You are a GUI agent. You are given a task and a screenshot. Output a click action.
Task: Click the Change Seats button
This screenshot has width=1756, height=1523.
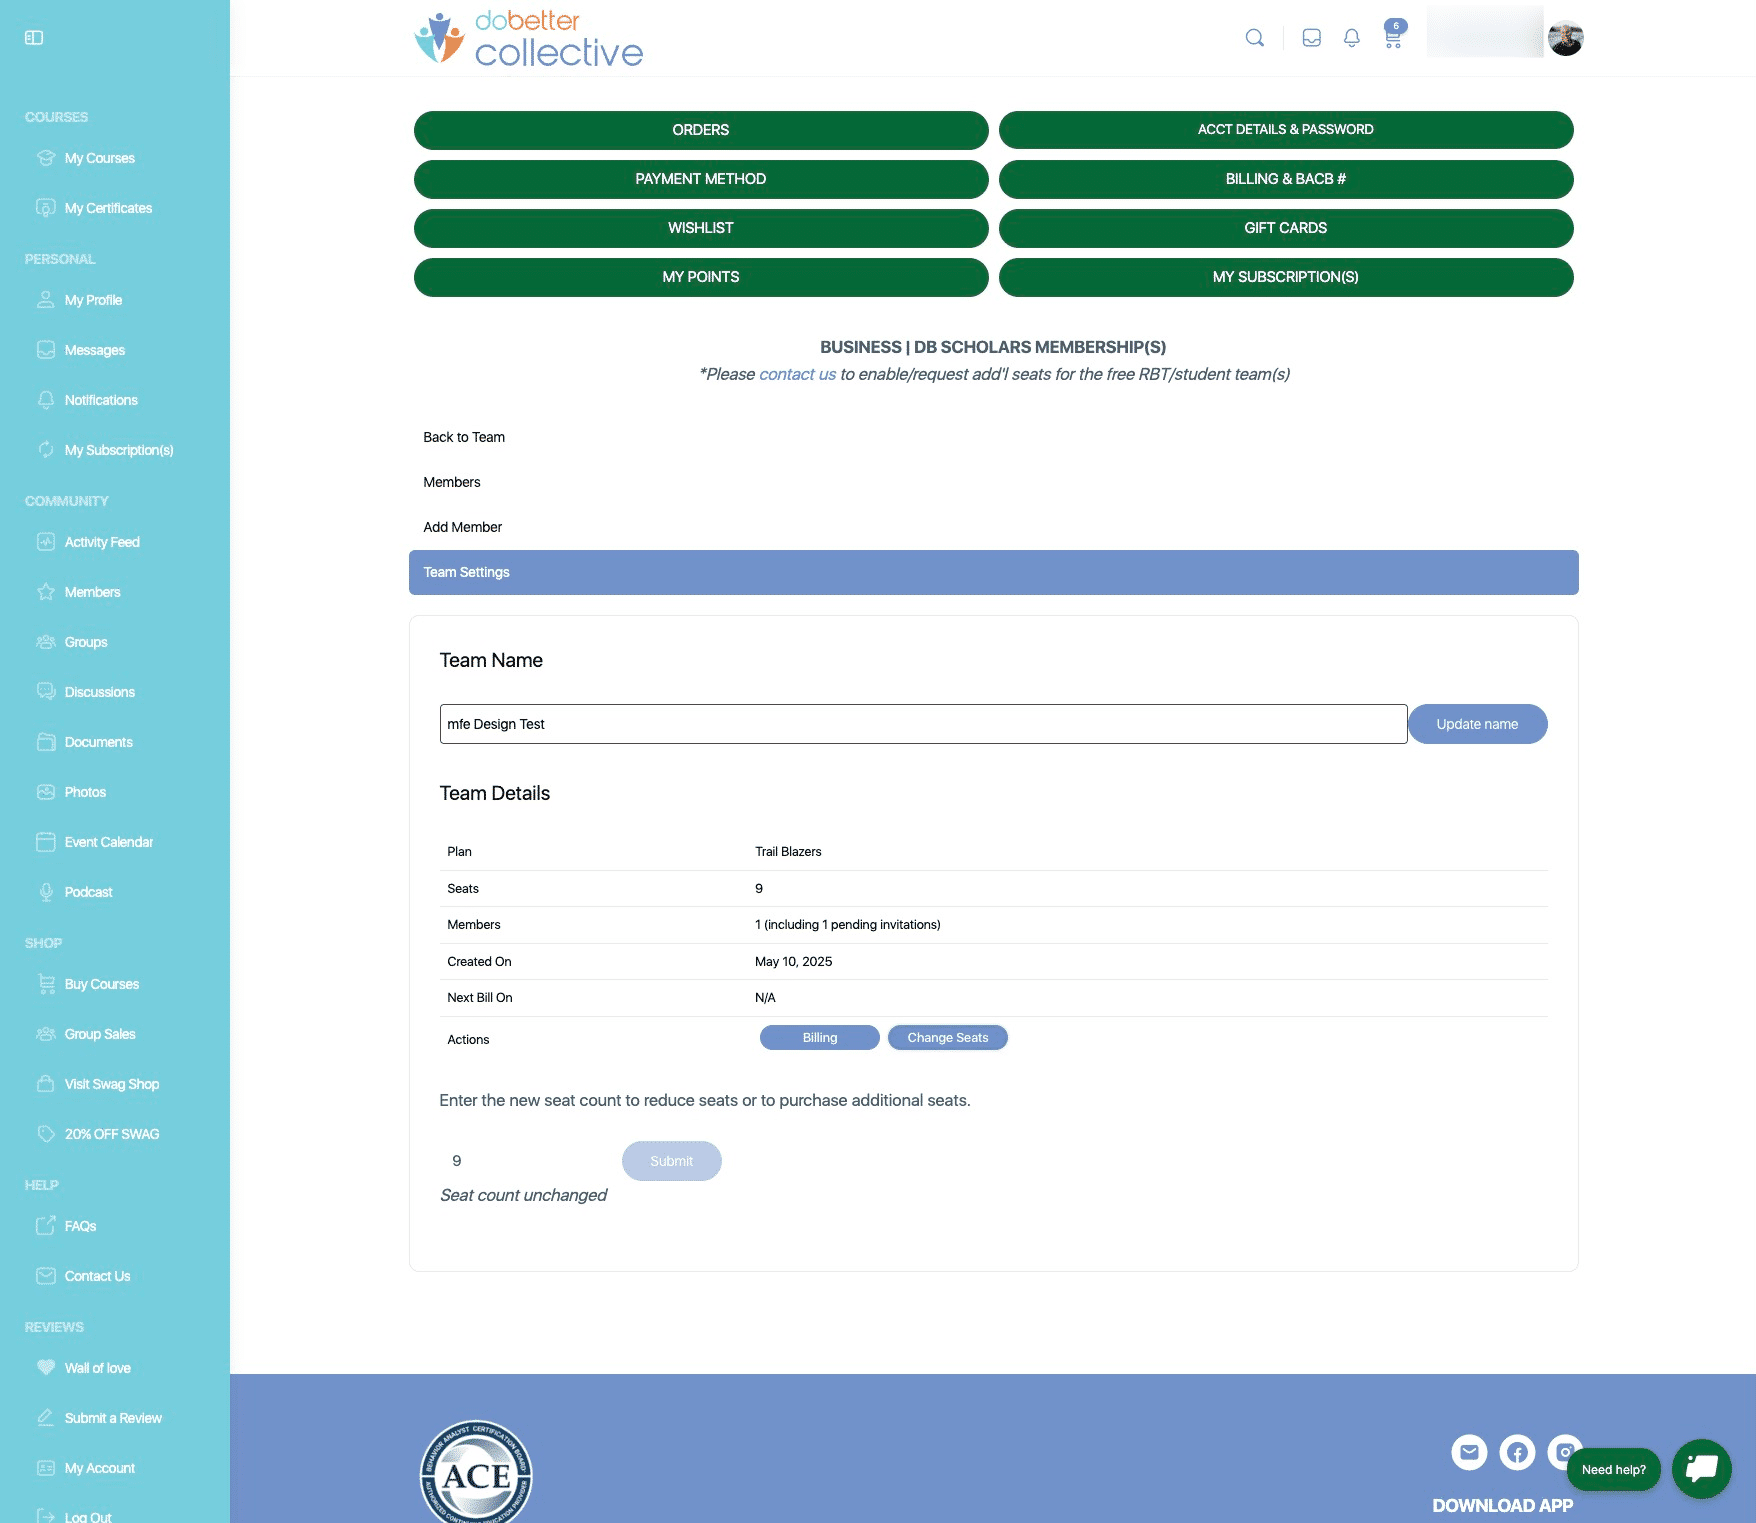click(948, 1038)
